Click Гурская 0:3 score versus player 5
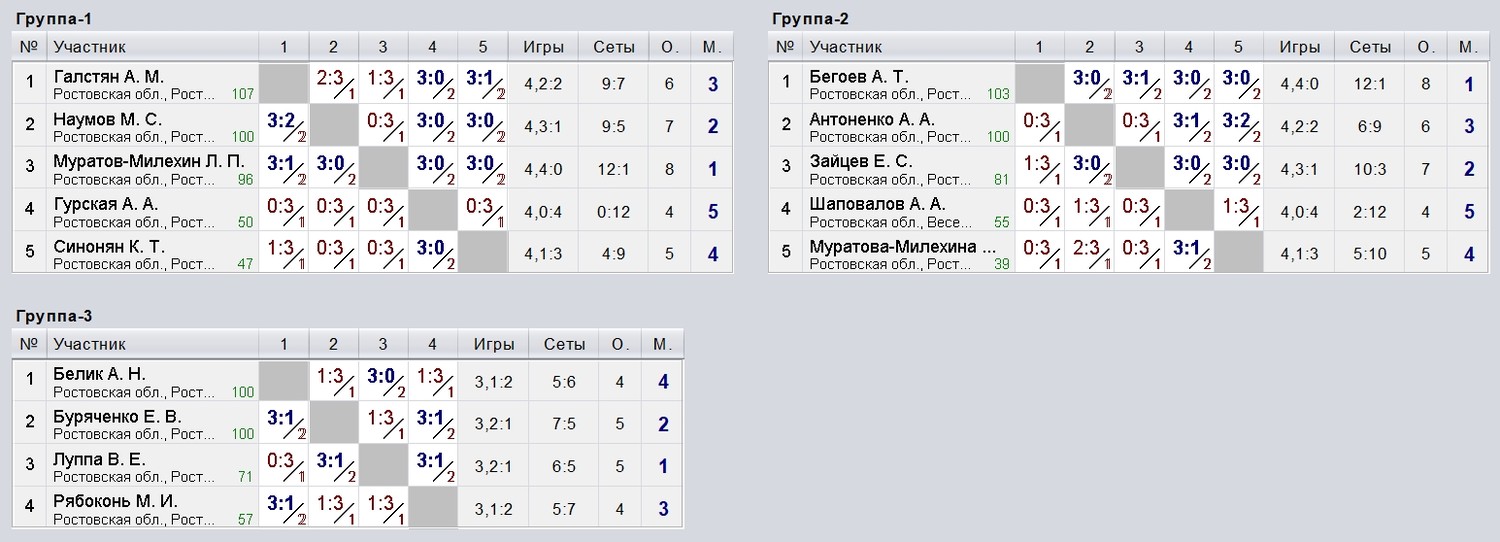This screenshot has height=542, width=1500. (x=483, y=210)
